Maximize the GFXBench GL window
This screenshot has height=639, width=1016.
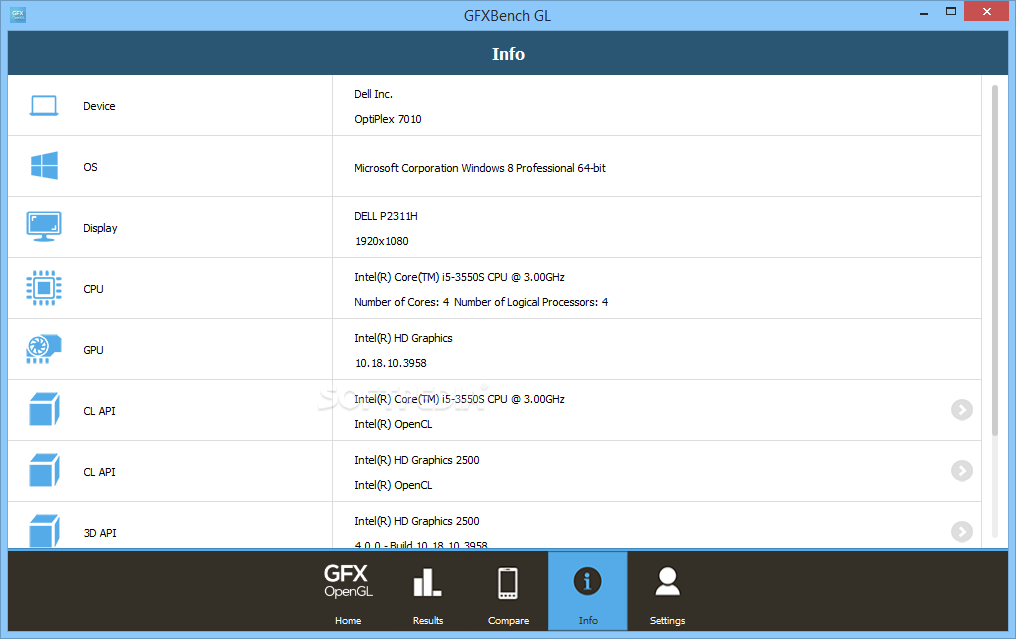951,11
